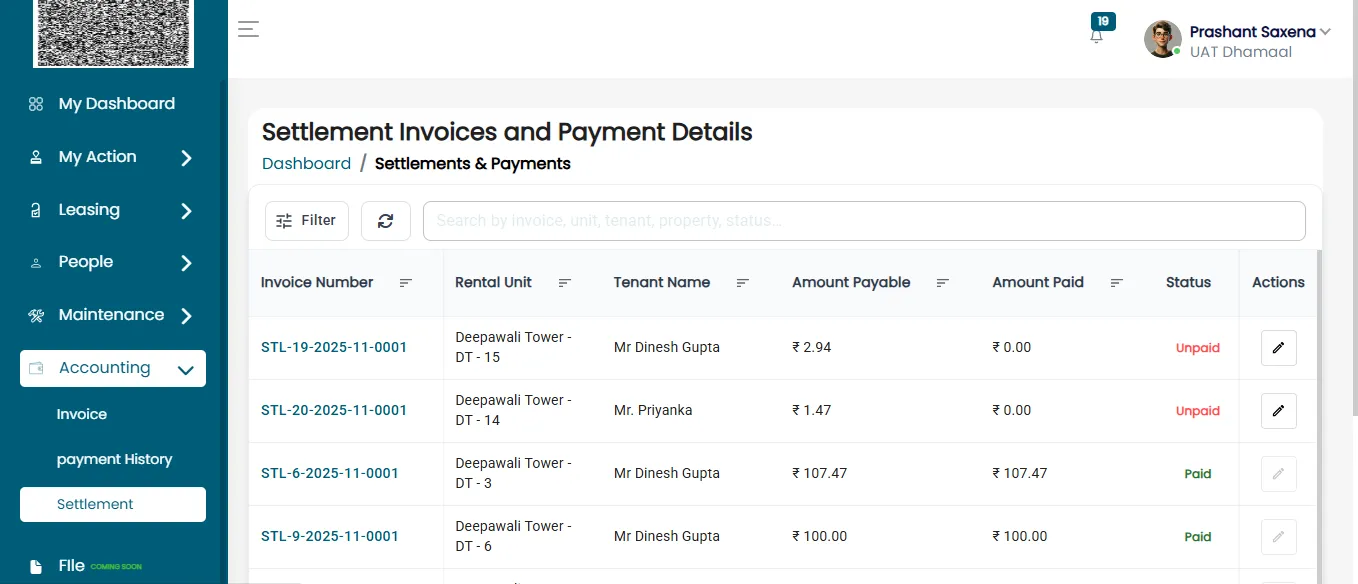Go to Dashboard breadcrumb link
This screenshot has width=1358, height=584.
pyautogui.click(x=306, y=163)
